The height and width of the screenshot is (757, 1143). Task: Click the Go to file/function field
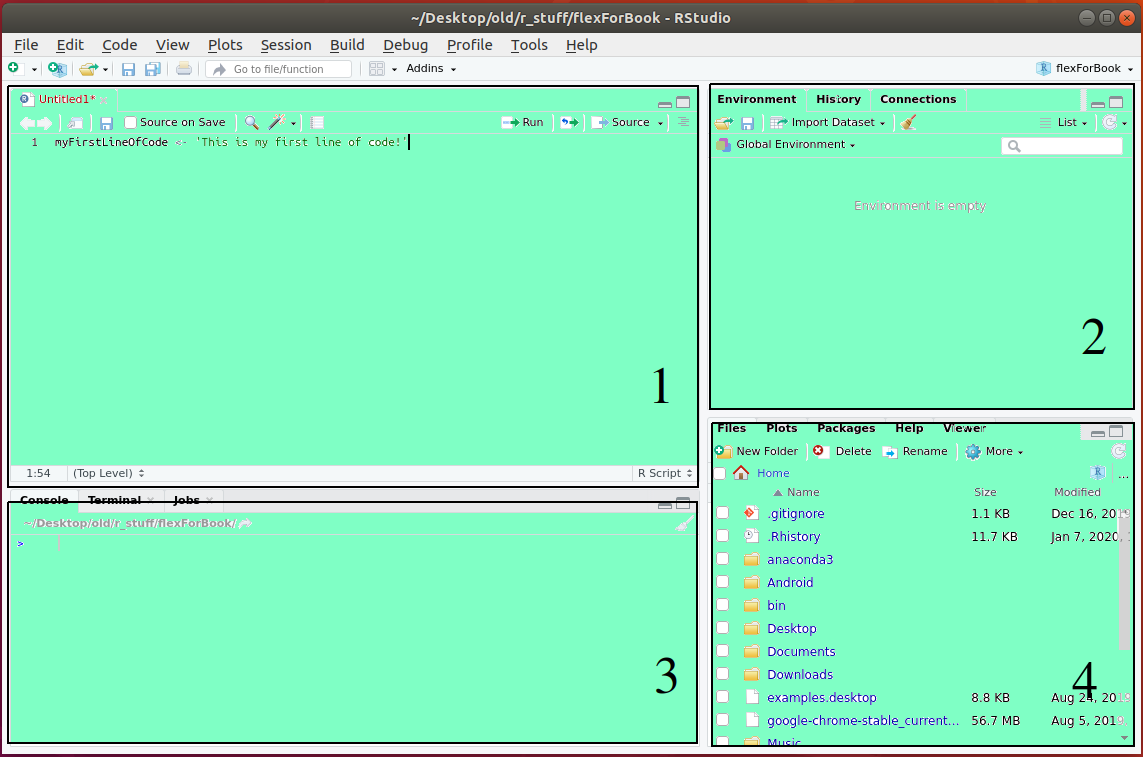[278, 69]
